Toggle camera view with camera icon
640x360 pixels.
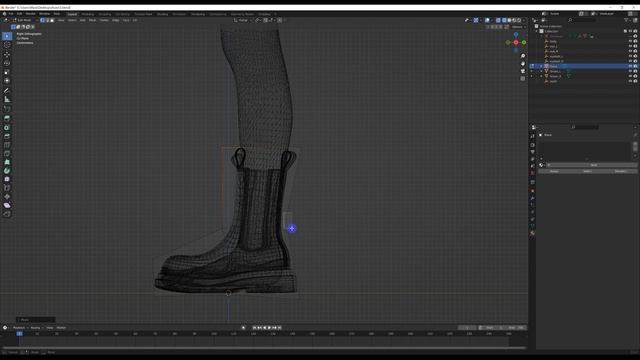coord(523,71)
